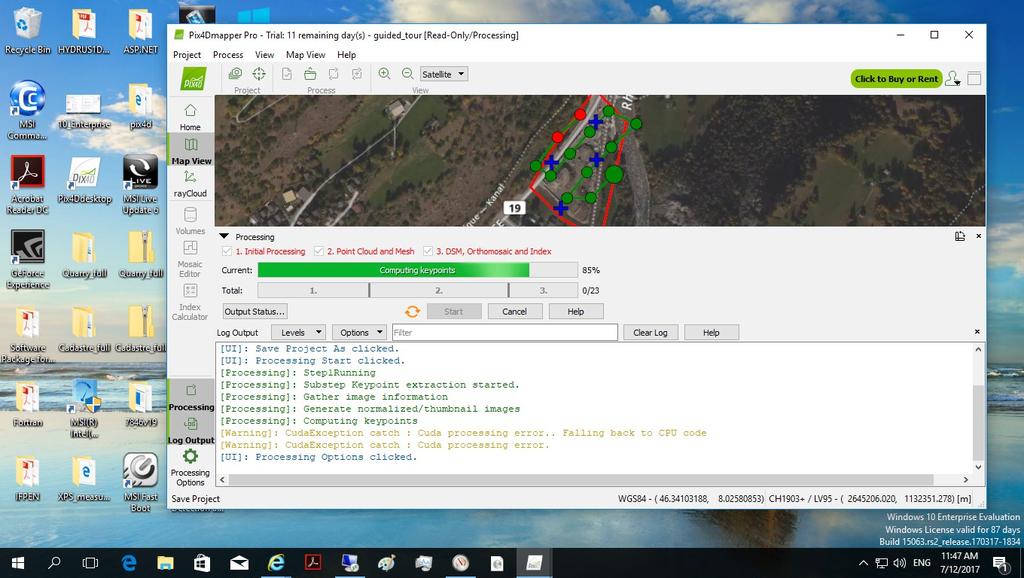Click the GCP/MTP manager crosshair icon
This screenshot has width=1024, height=578.
(x=259, y=74)
